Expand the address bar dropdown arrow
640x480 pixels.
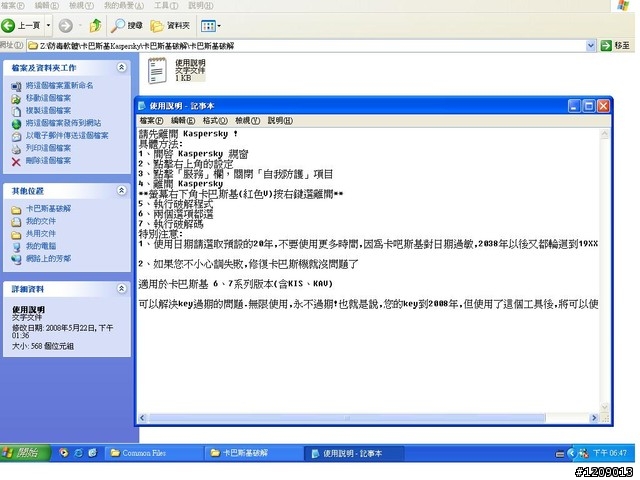[590, 46]
